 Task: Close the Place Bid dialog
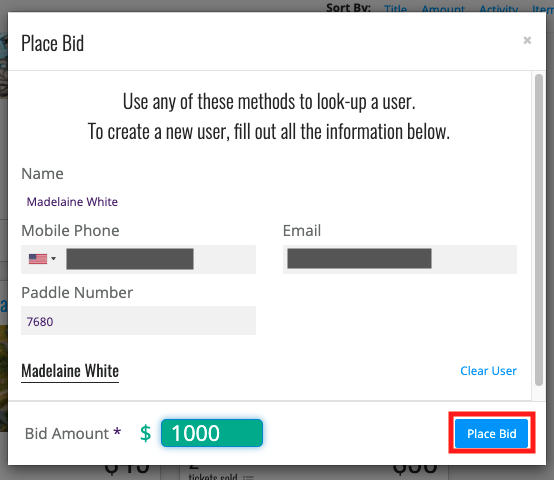coord(527,40)
